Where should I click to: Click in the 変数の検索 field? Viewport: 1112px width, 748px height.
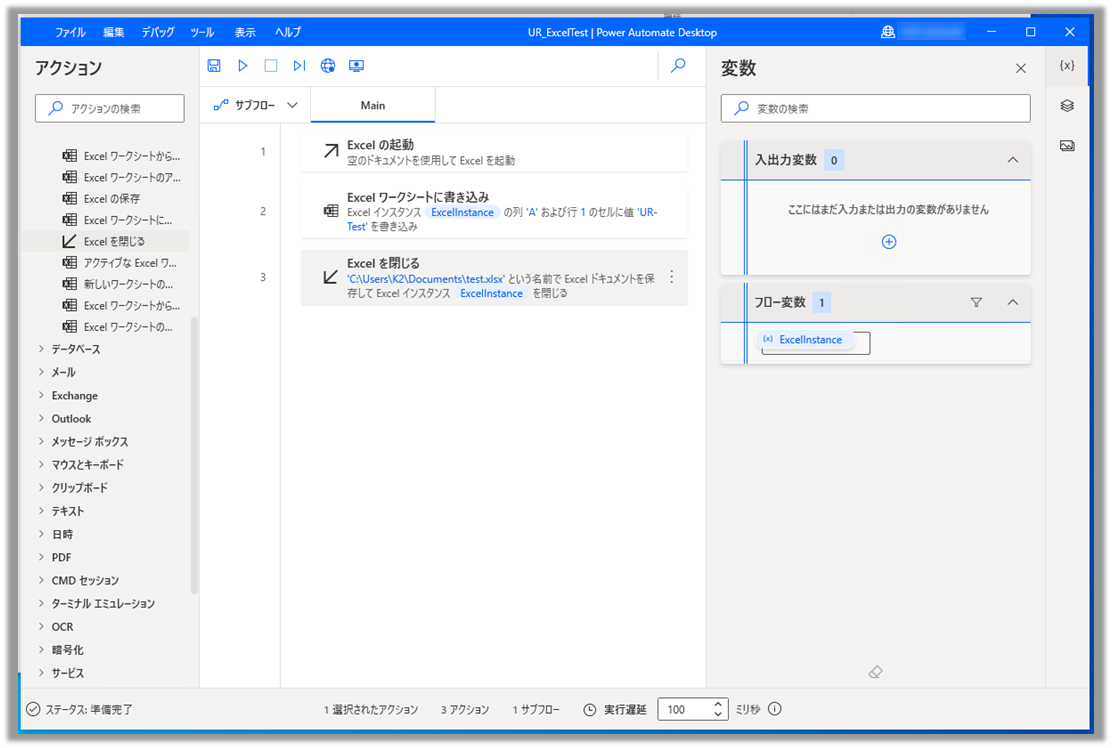tap(876, 108)
